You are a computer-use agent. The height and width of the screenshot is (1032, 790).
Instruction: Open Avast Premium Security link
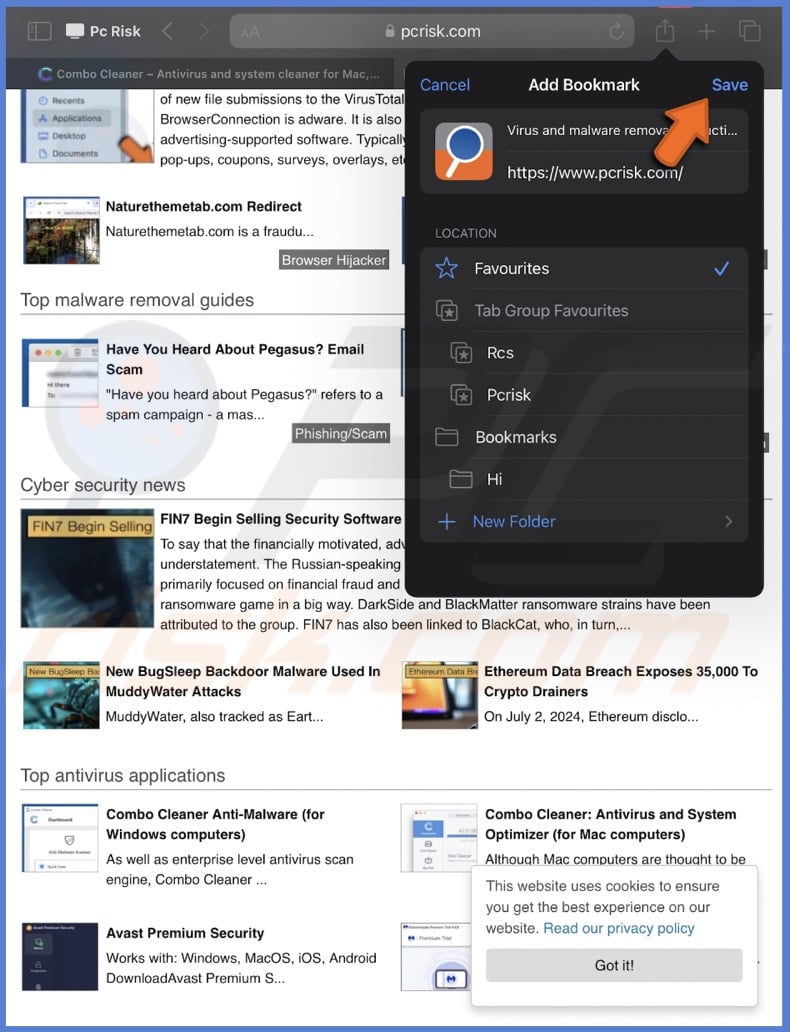(185, 933)
